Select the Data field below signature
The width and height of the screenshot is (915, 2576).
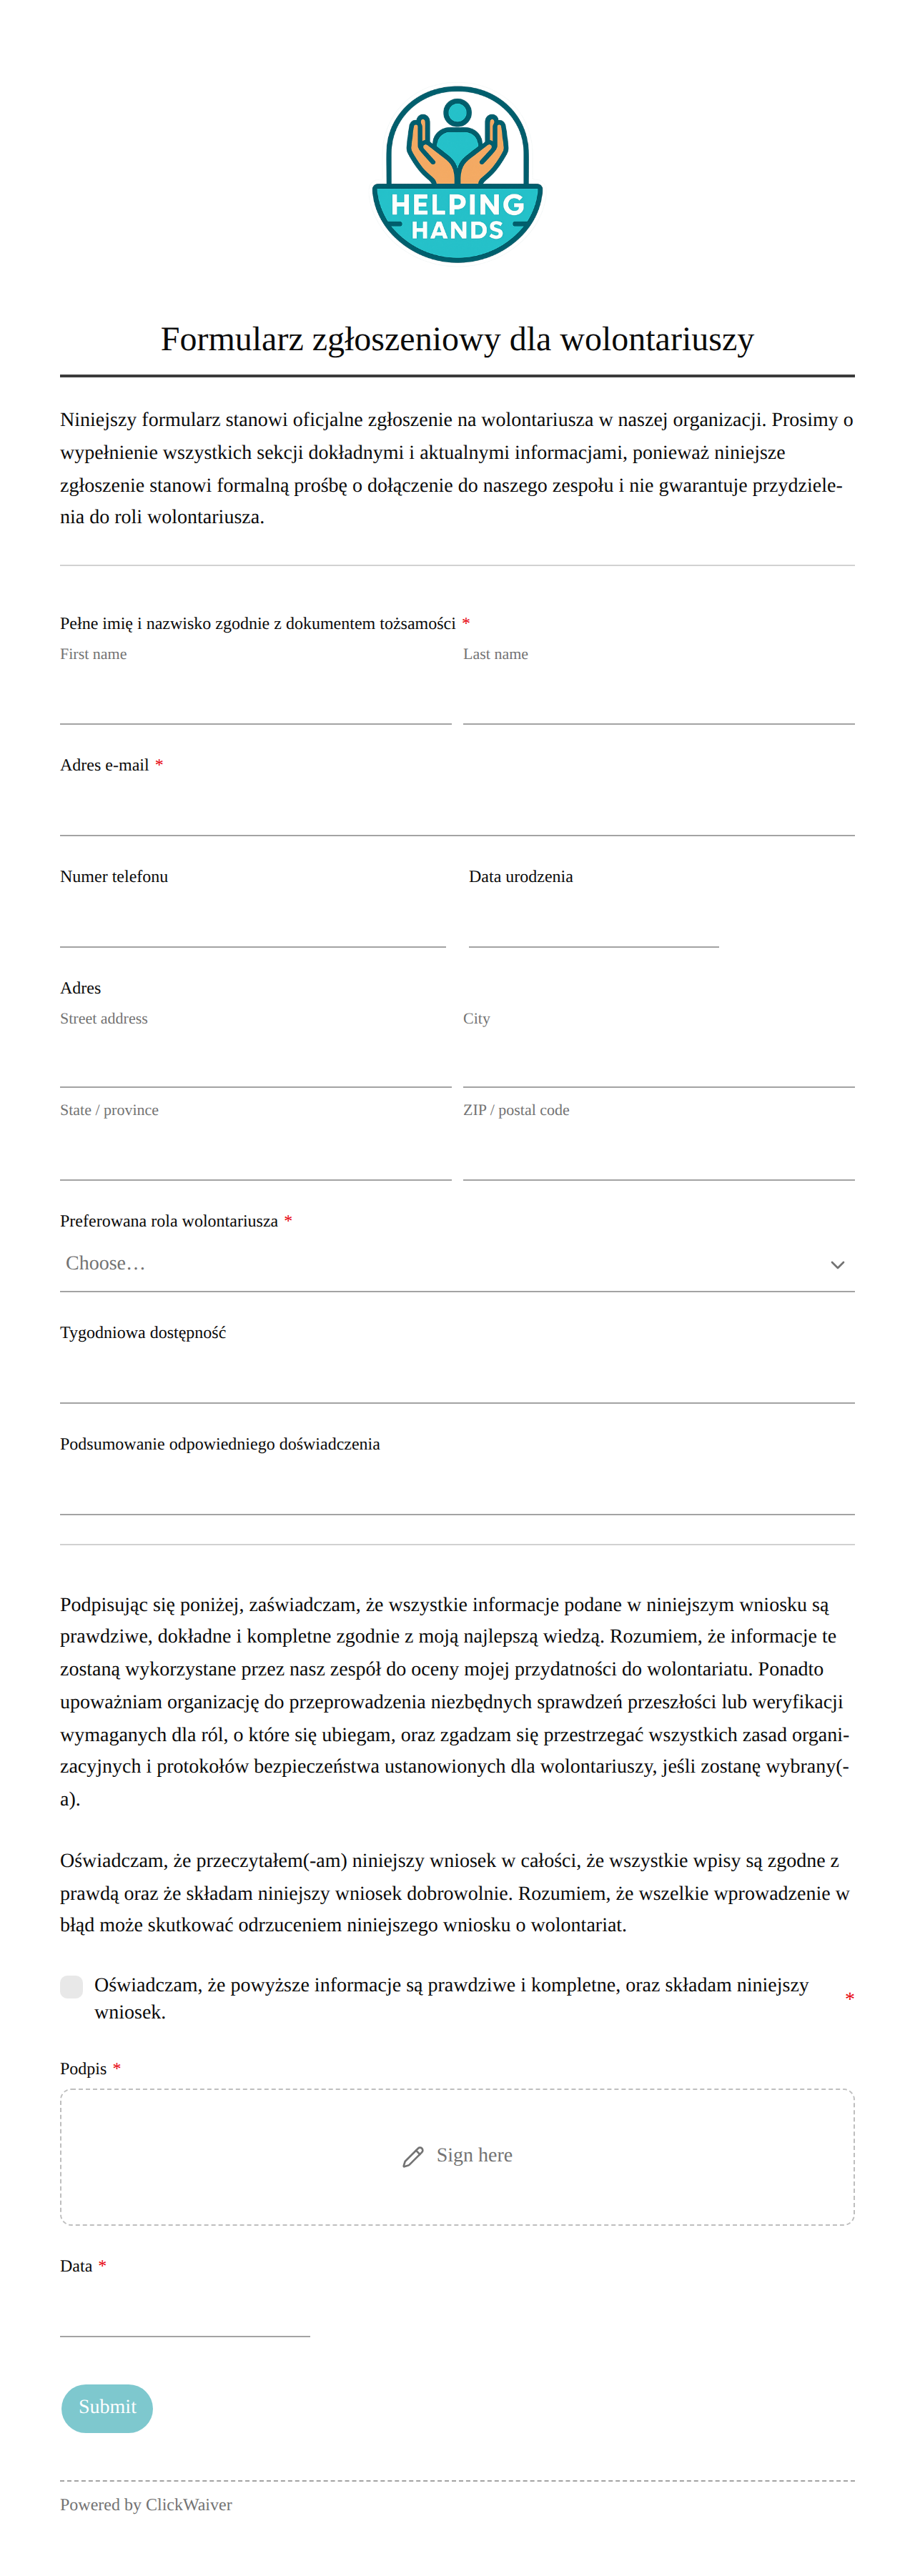185,2311
